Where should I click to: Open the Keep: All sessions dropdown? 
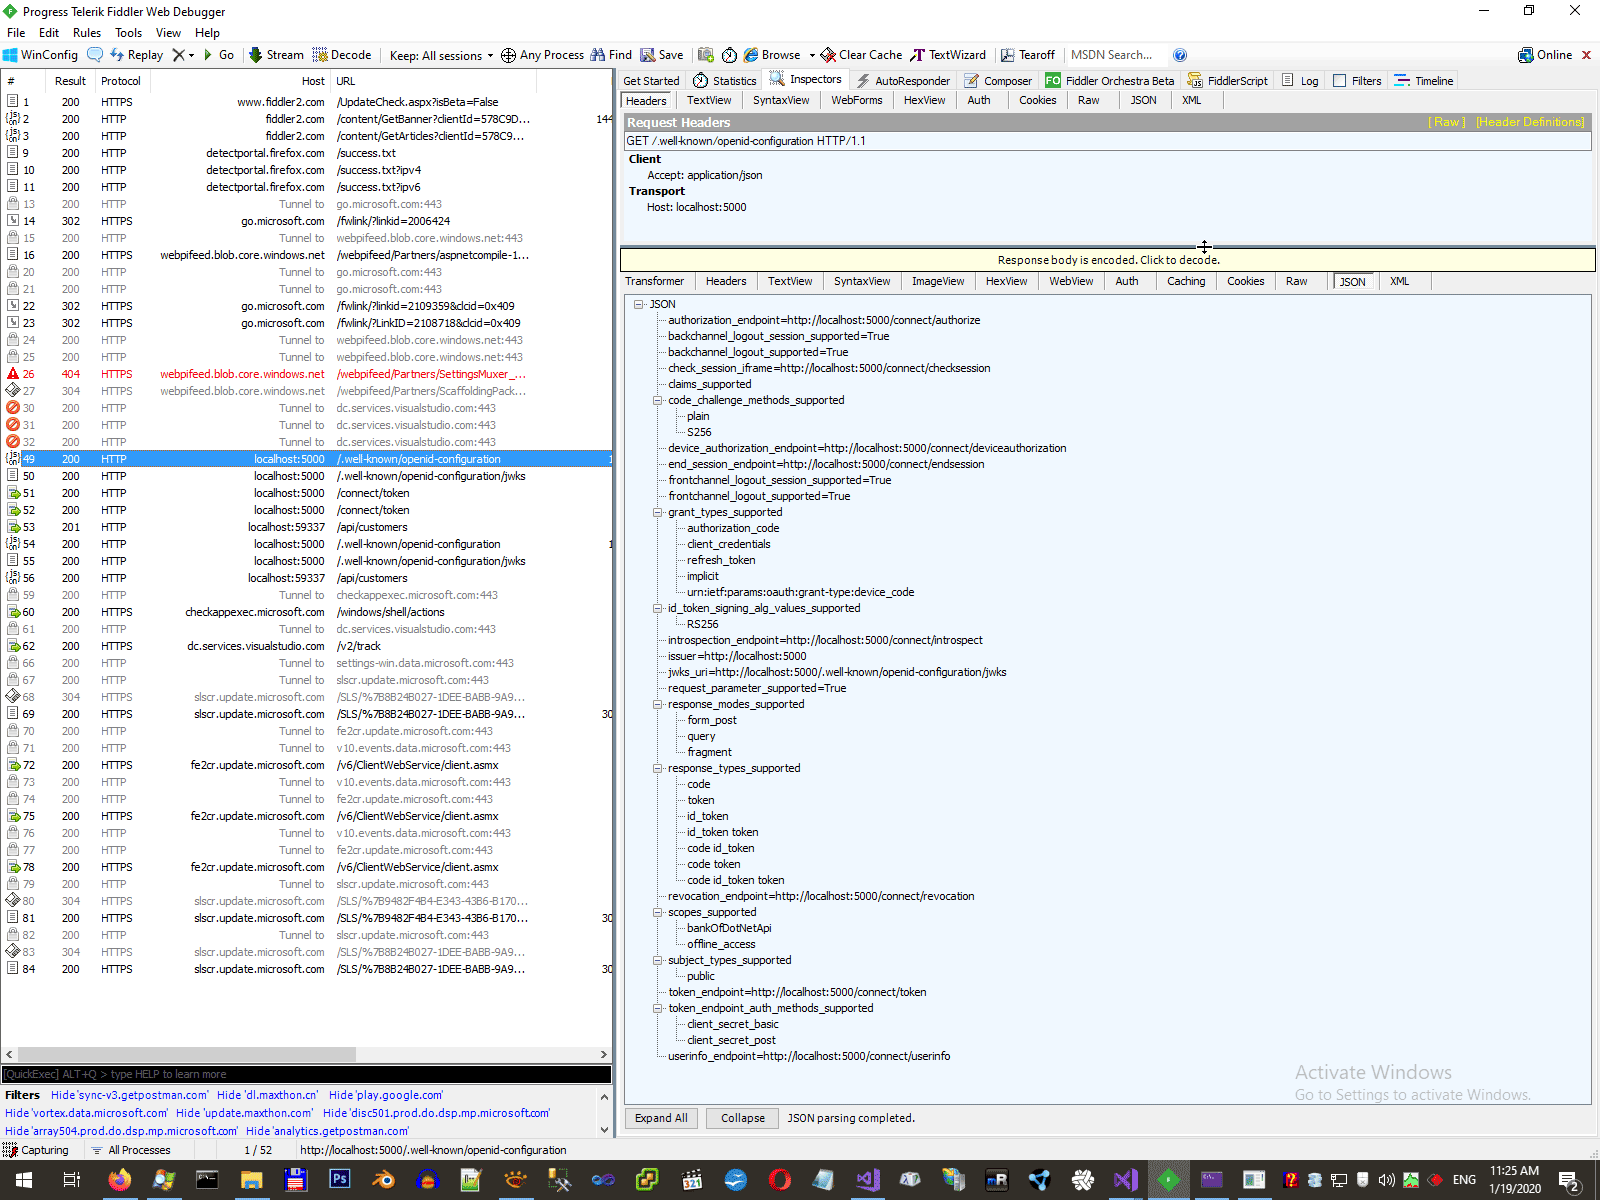click(x=441, y=55)
